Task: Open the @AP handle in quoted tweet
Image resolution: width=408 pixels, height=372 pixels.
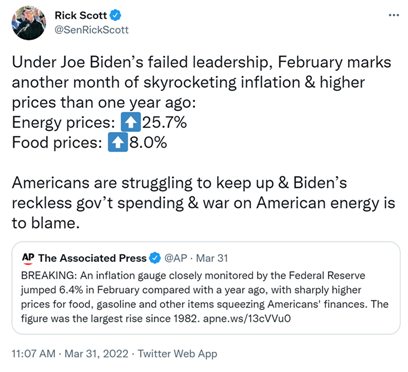Action: pyautogui.click(x=176, y=258)
